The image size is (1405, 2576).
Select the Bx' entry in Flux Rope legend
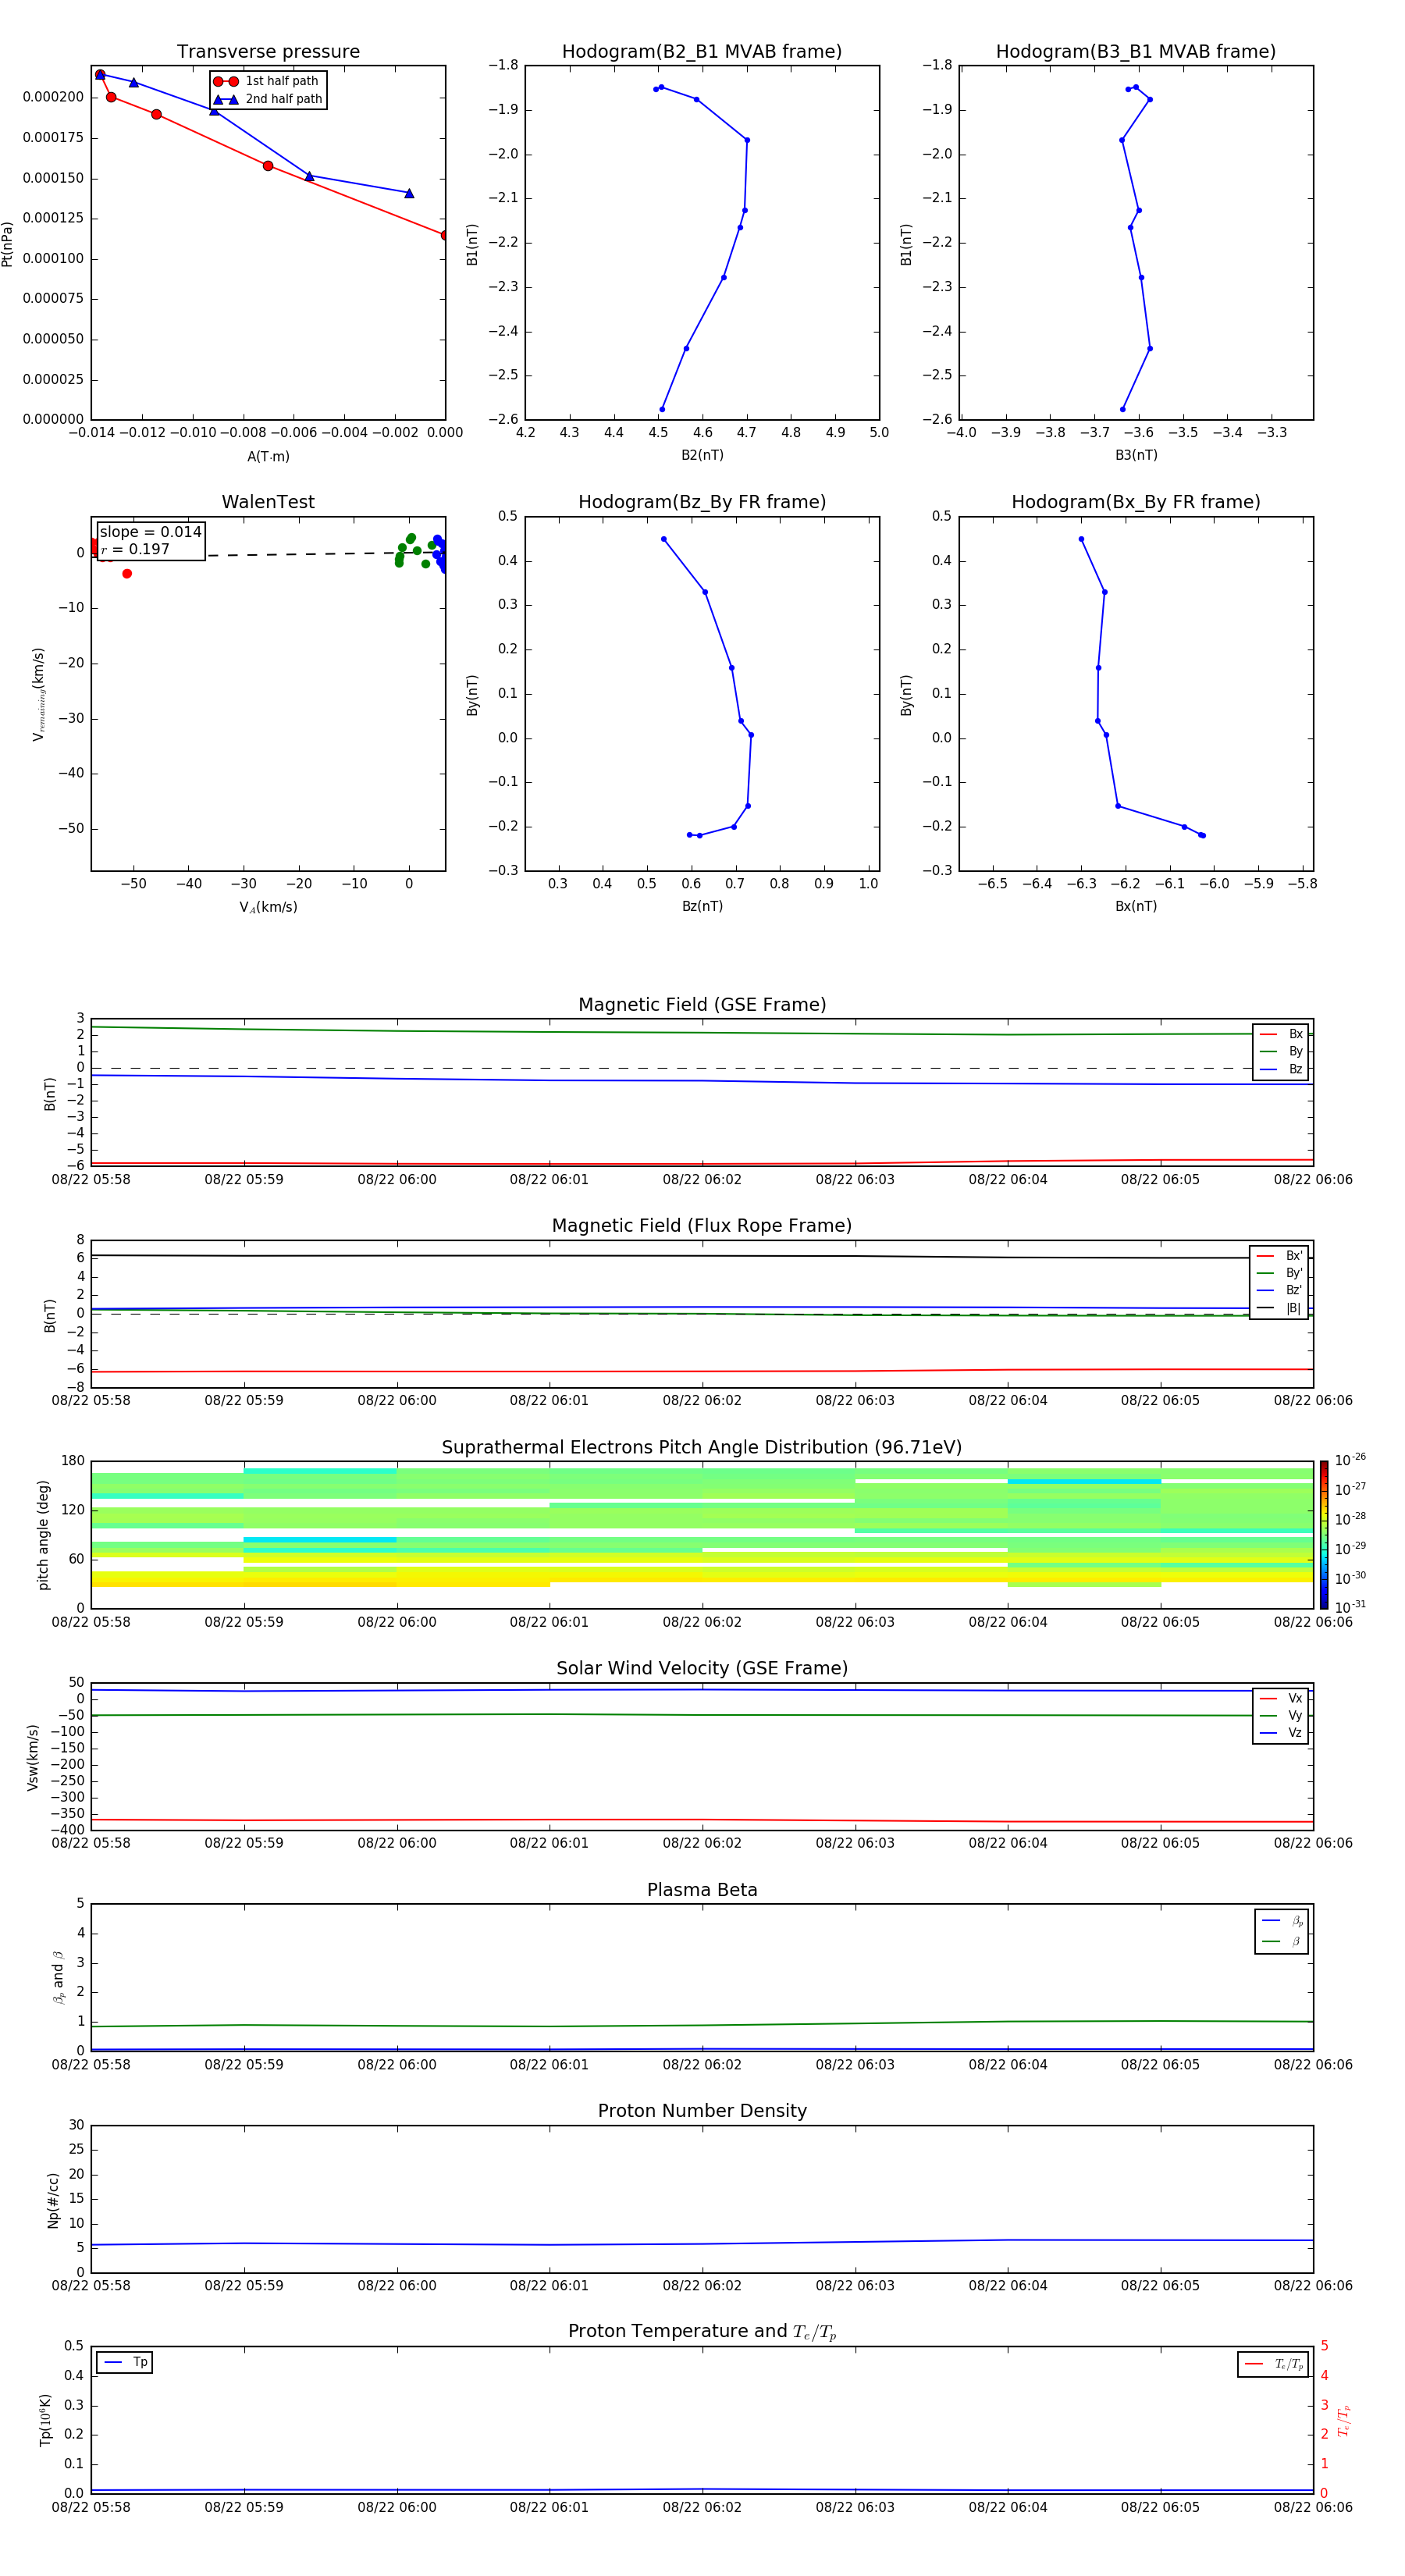click(1279, 1256)
